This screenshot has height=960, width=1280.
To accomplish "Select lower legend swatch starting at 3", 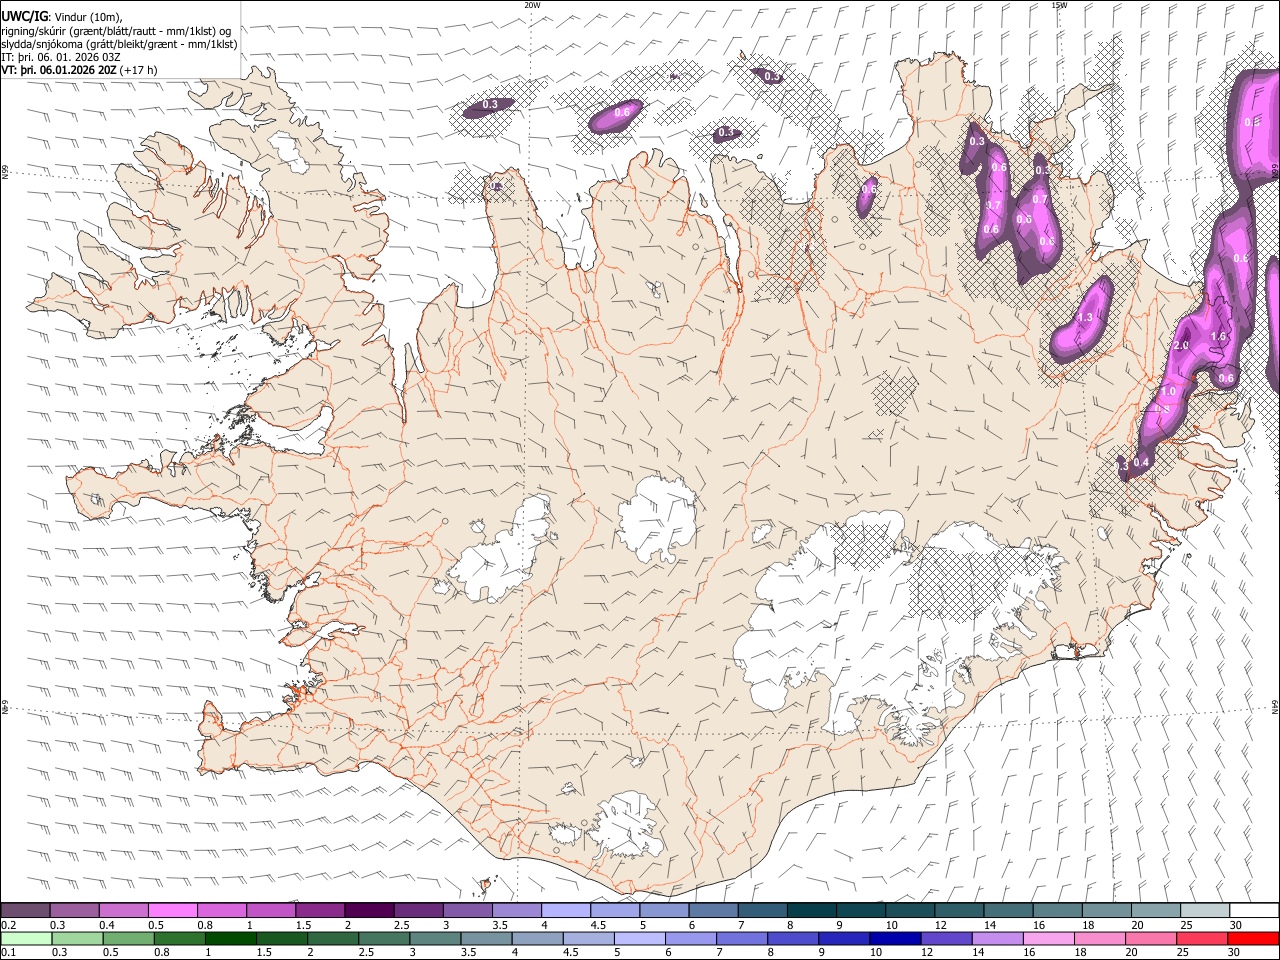I will click(434, 938).
